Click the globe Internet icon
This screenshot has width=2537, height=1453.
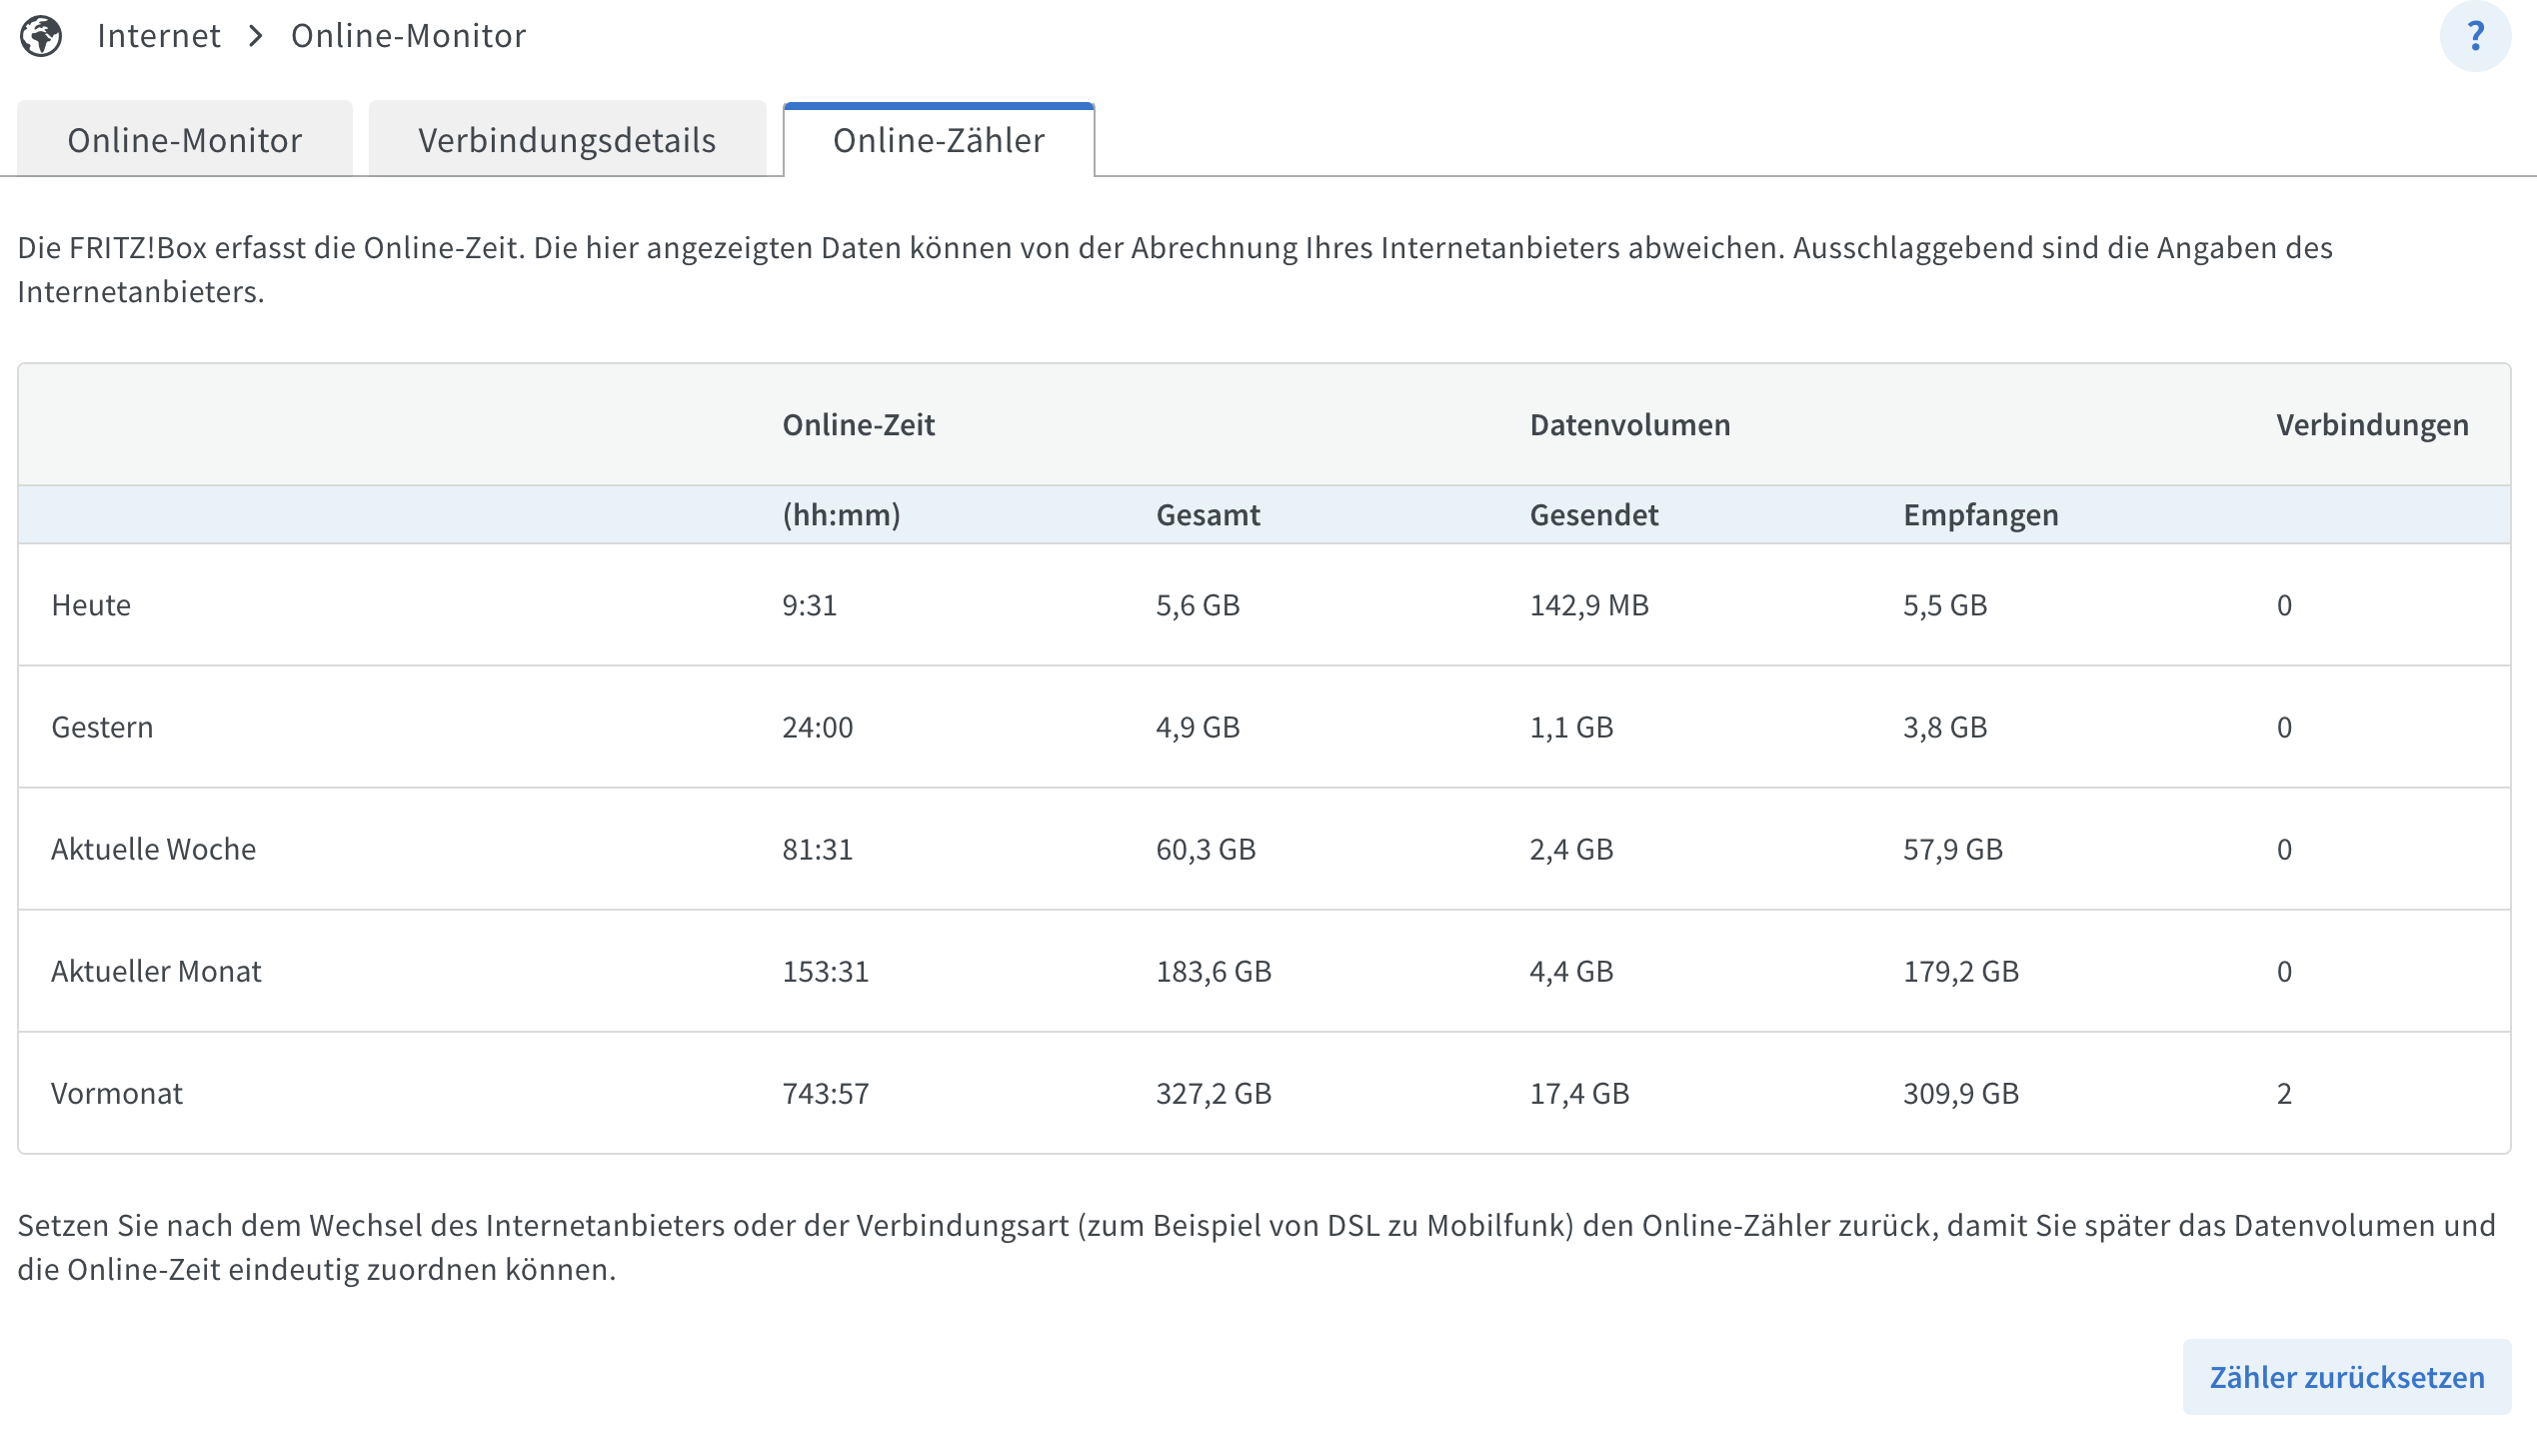tap(41, 36)
